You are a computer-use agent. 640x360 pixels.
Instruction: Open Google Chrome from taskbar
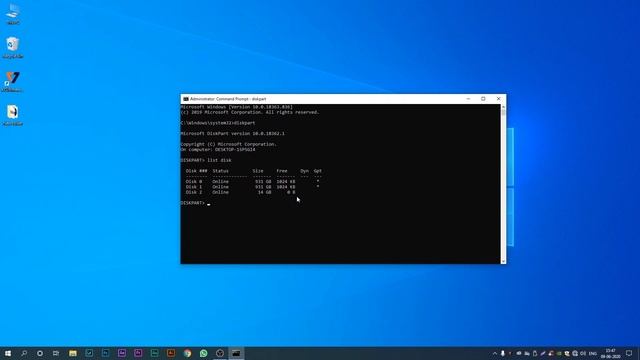[187, 353]
